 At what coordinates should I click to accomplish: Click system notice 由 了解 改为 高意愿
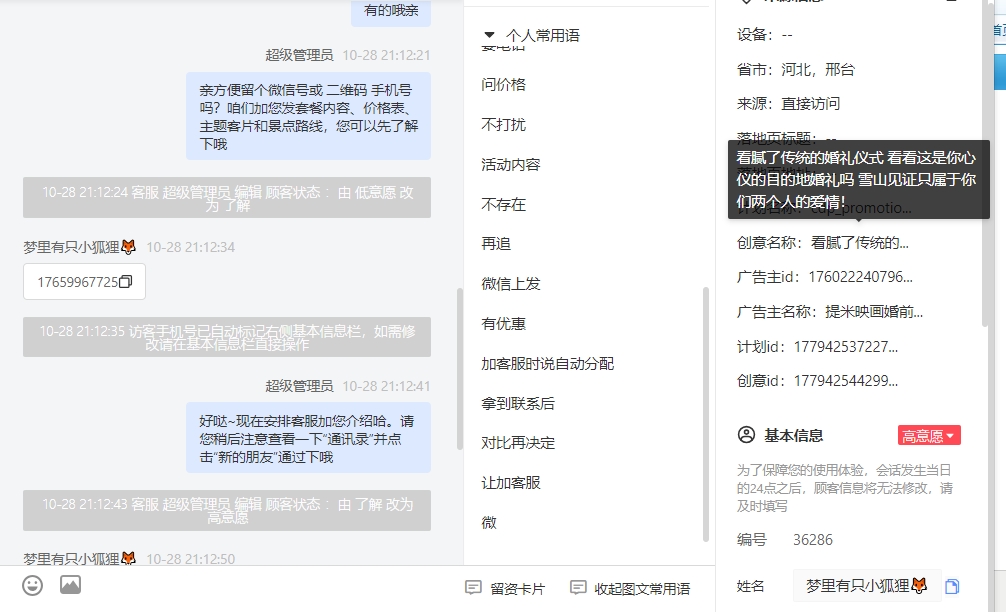coord(227,511)
